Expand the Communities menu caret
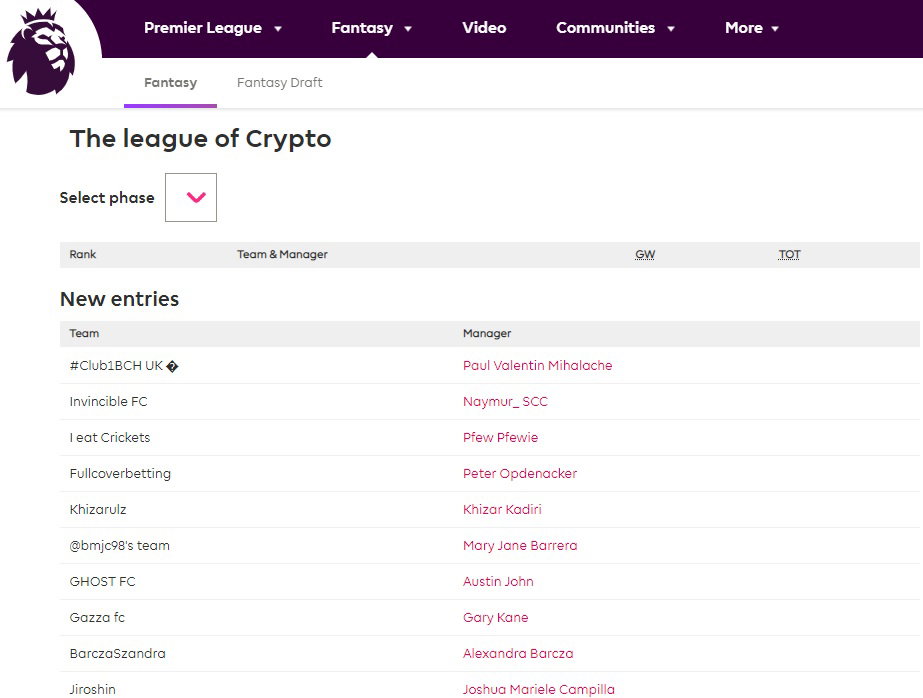Image resolution: width=923 pixels, height=698 pixels. click(x=670, y=28)
